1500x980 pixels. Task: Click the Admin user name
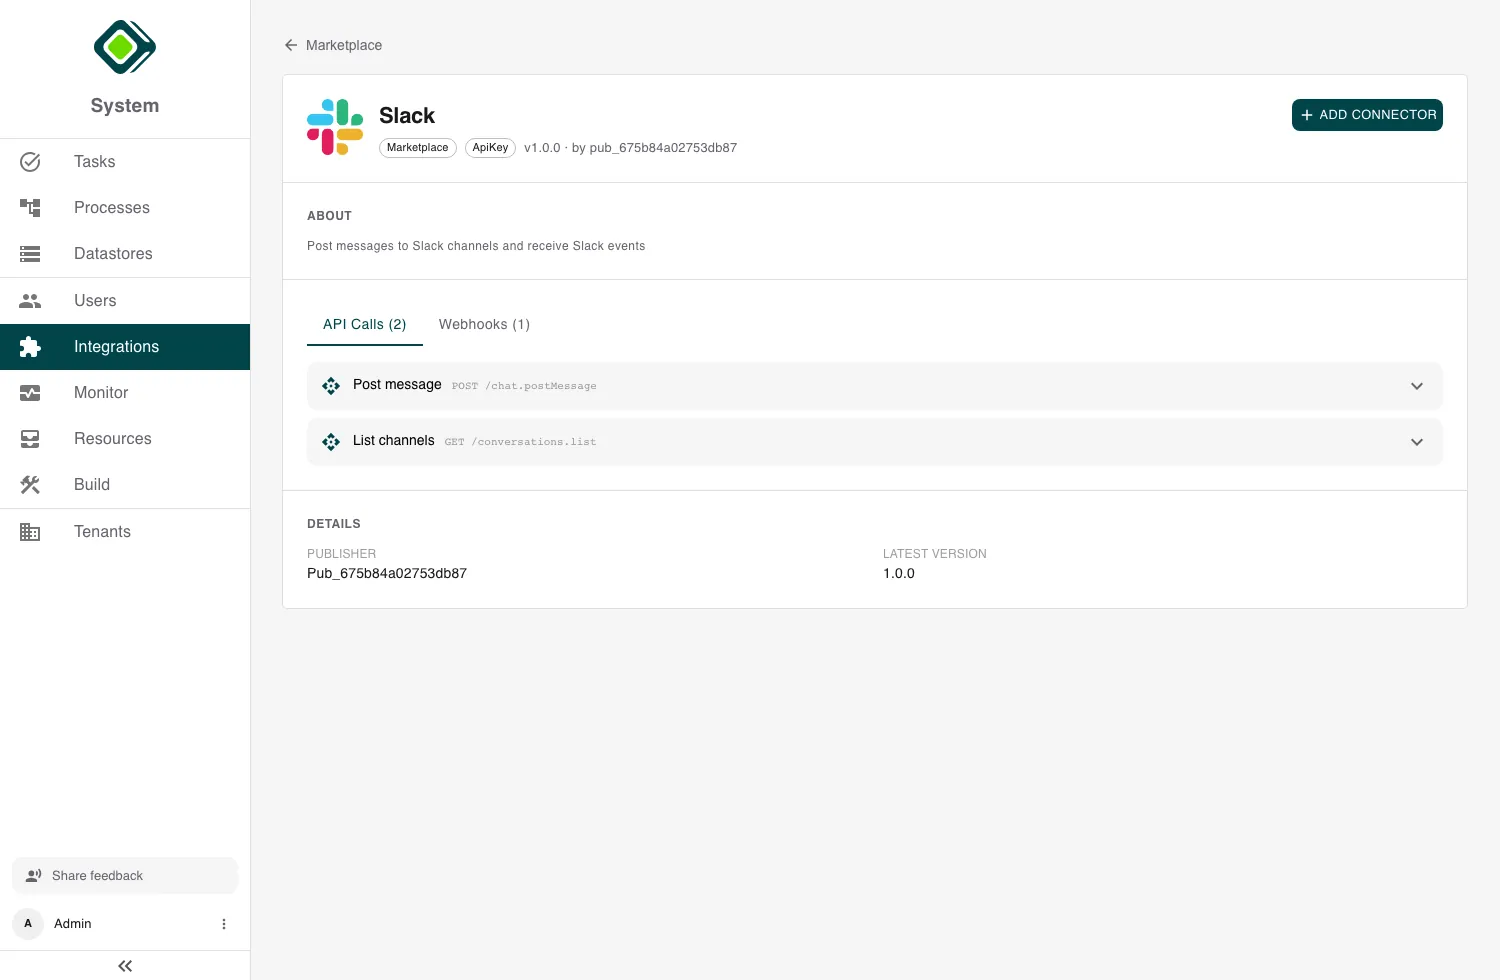[x=73, y=924]
